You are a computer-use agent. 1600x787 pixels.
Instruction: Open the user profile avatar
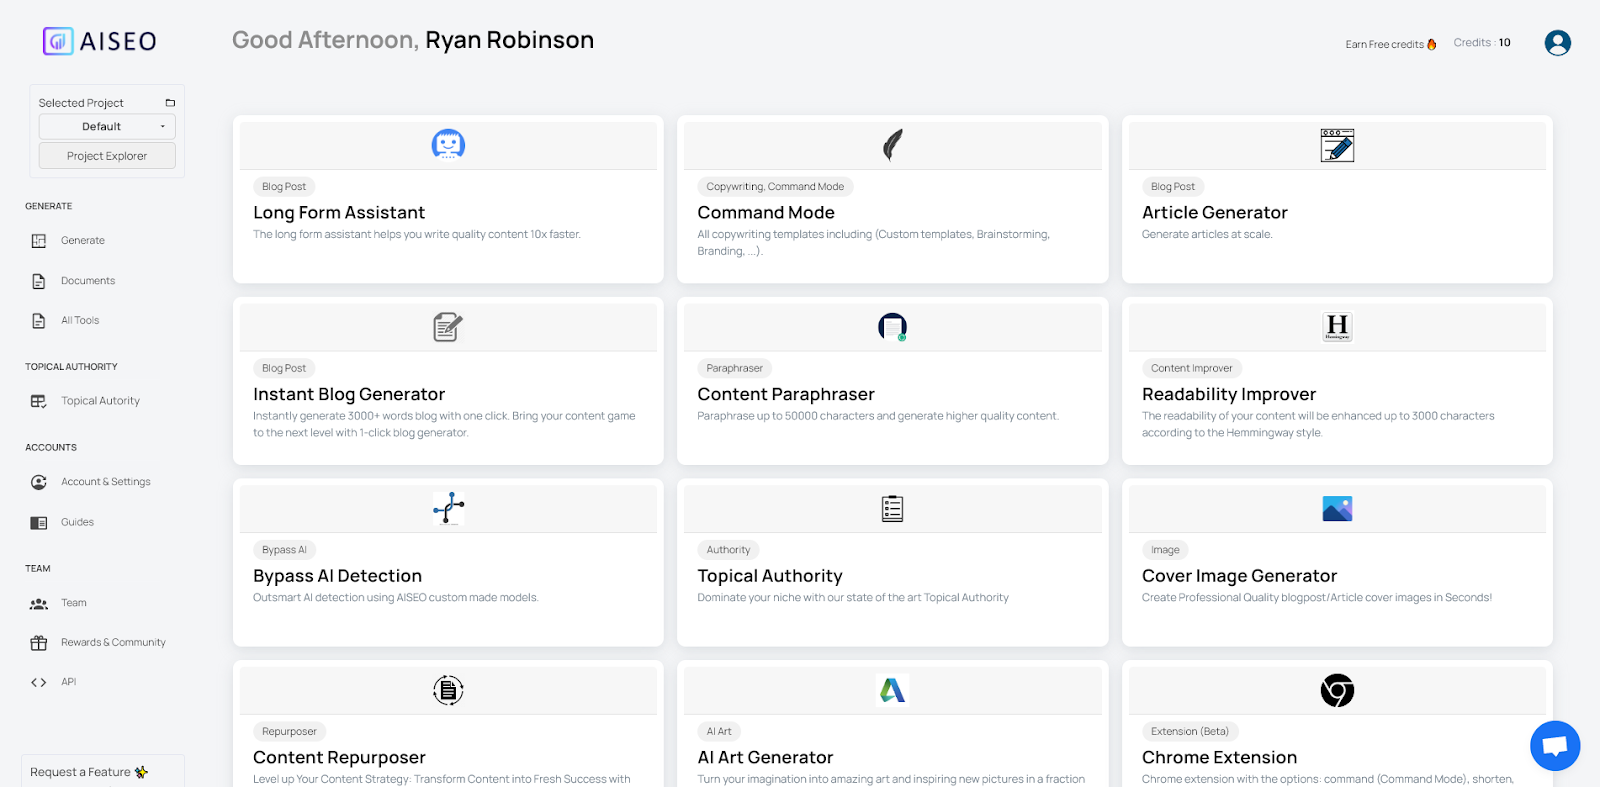(x=1557, y=43)
